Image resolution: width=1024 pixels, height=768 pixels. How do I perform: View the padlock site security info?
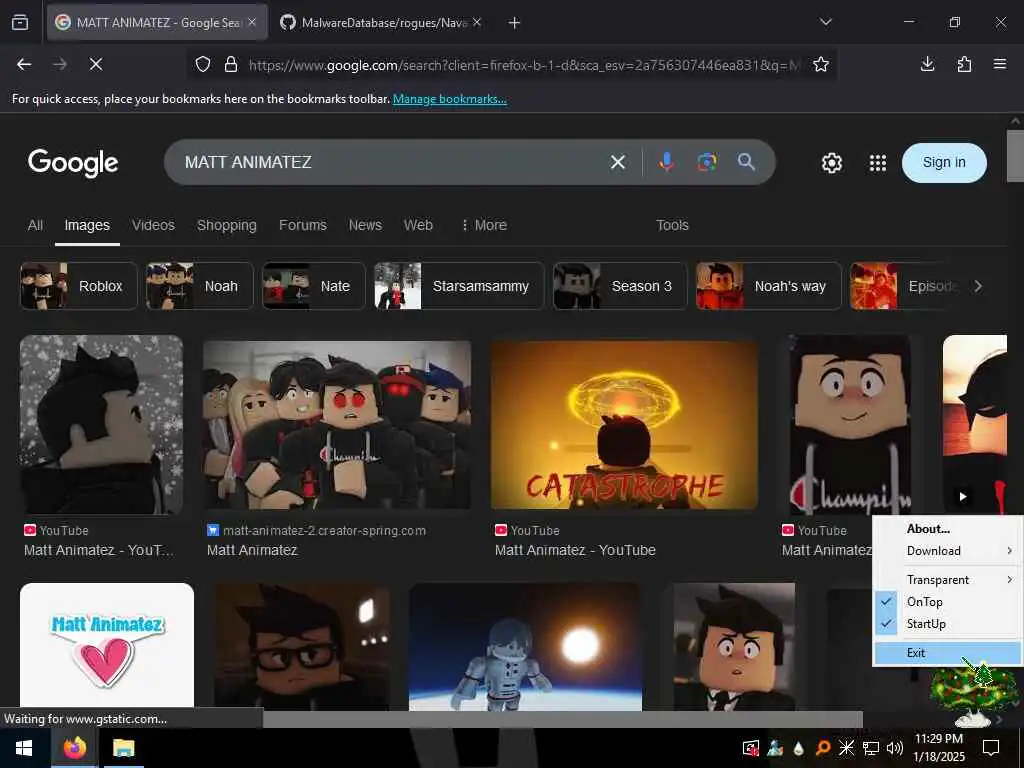(x=231, y=64)
